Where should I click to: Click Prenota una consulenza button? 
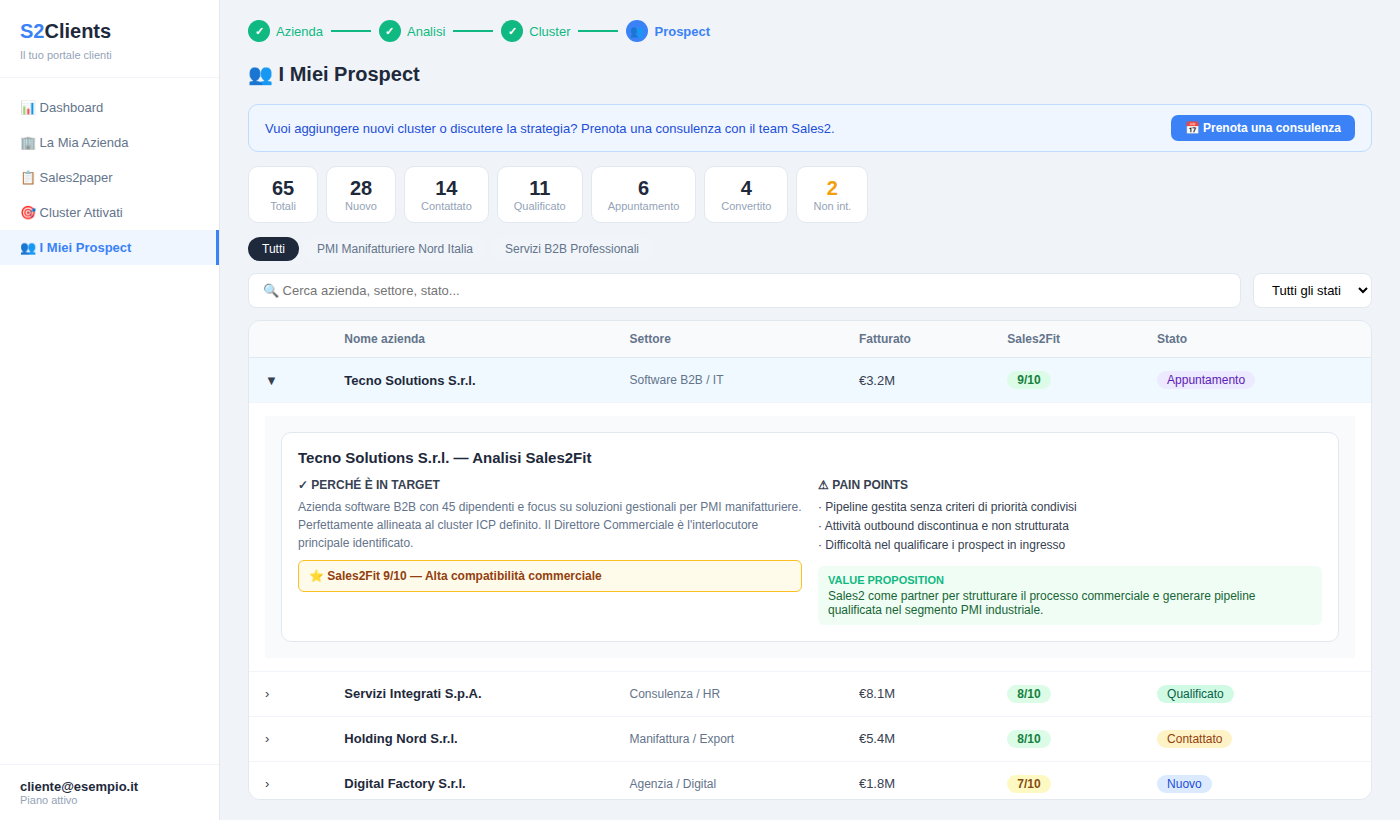1263,128
